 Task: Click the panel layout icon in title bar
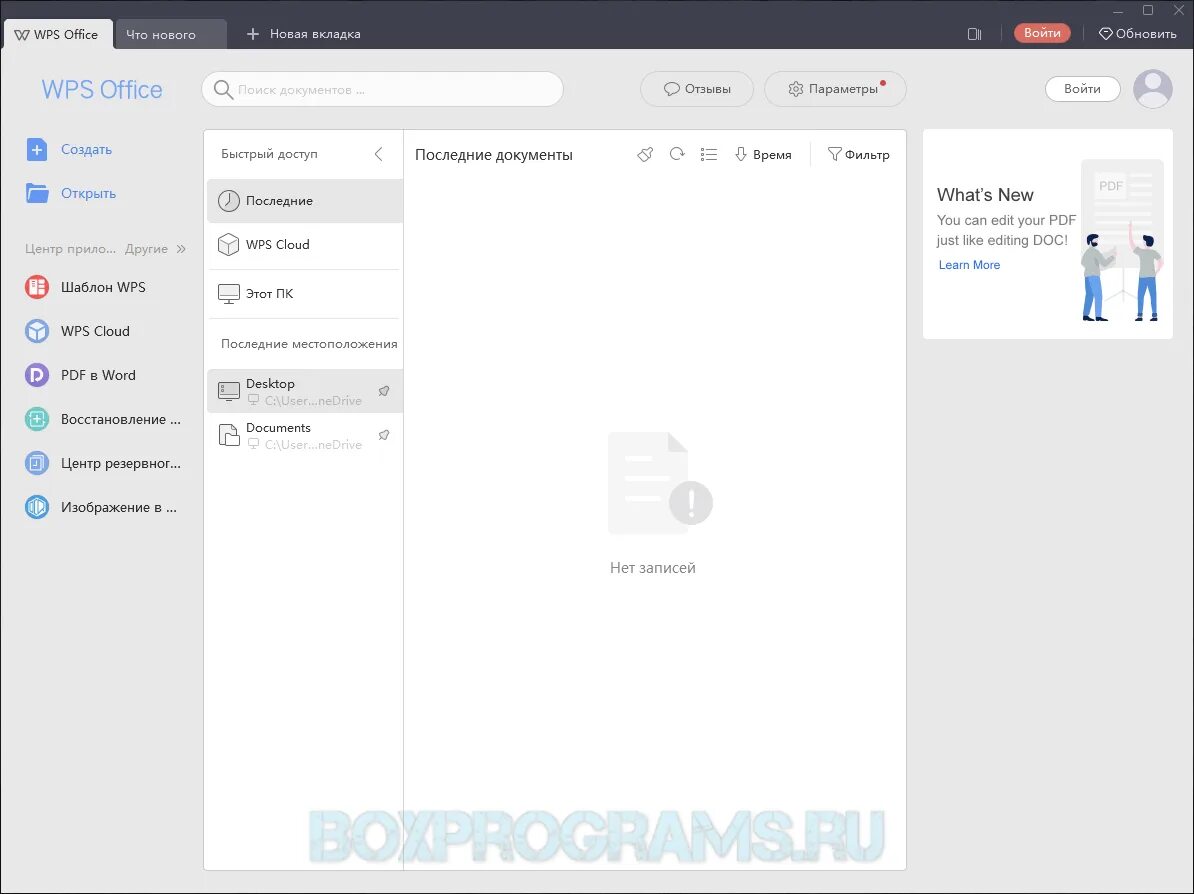pos(974,34)
